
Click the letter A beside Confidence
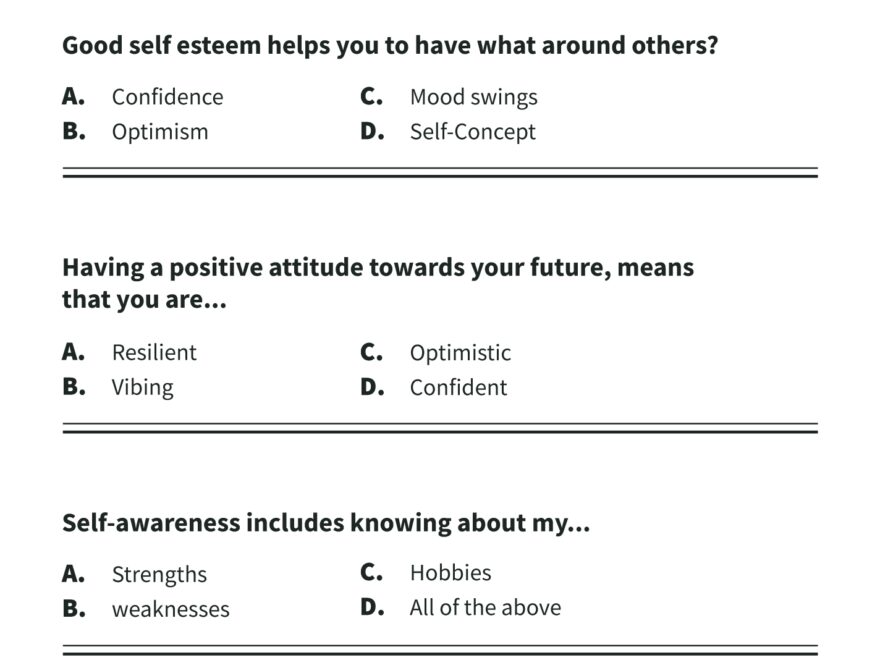(x=73, y=97)
